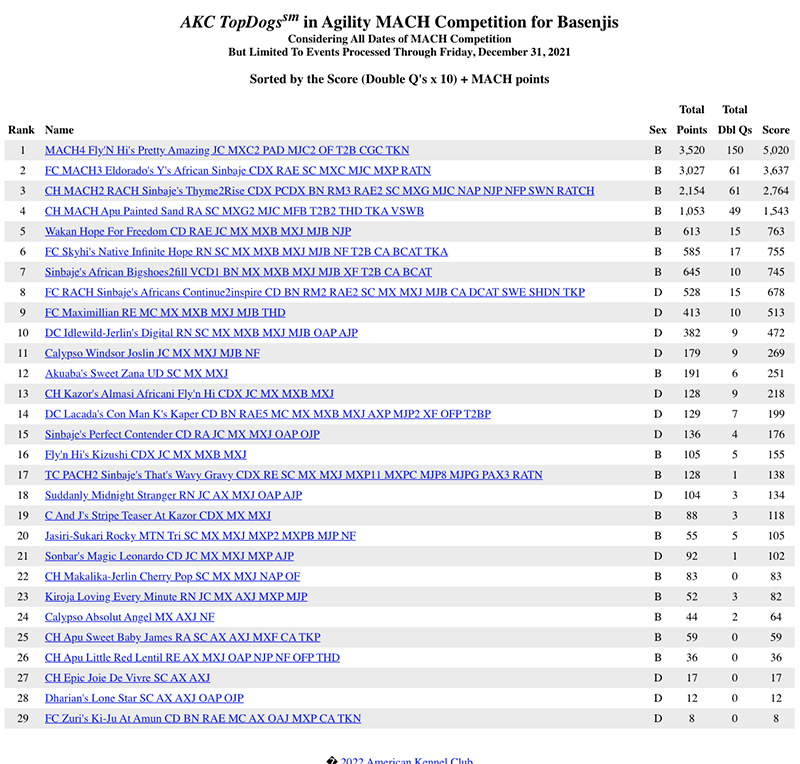Click 2022 American Kennel Club footer link
800x764 pixels.
(406, 760)
